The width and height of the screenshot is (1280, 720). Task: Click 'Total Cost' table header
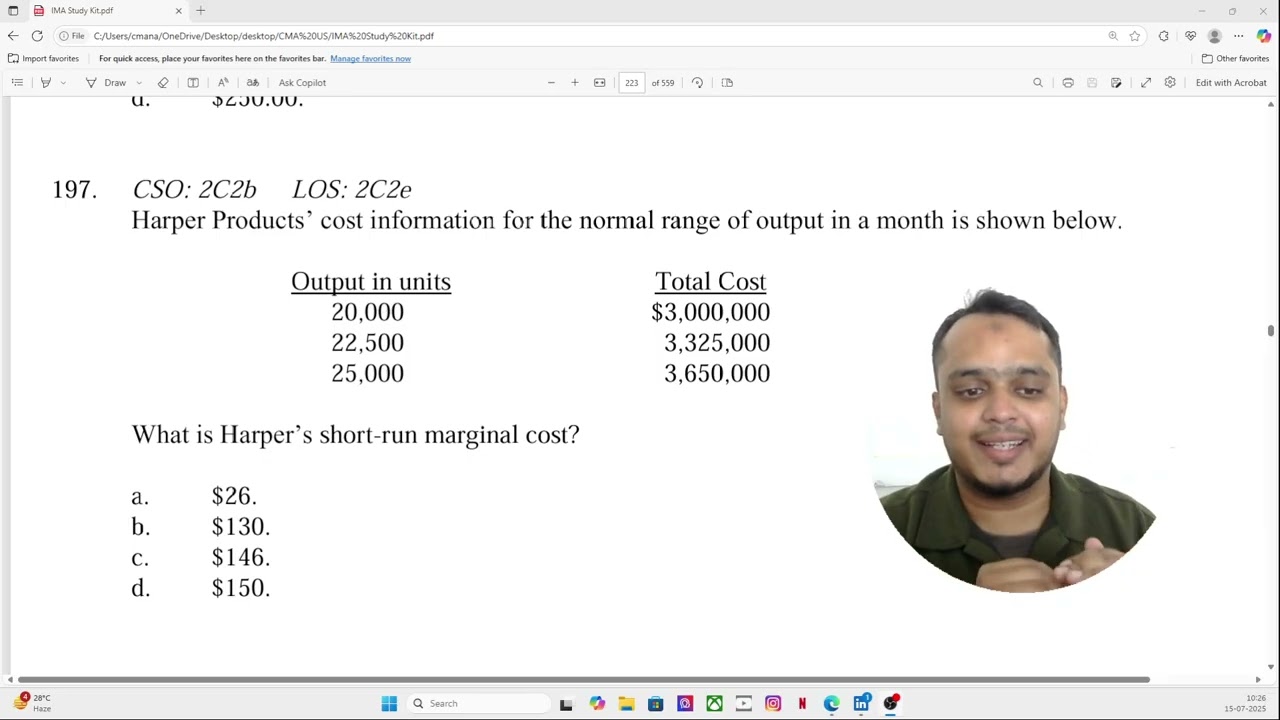(x=710, y=282)
